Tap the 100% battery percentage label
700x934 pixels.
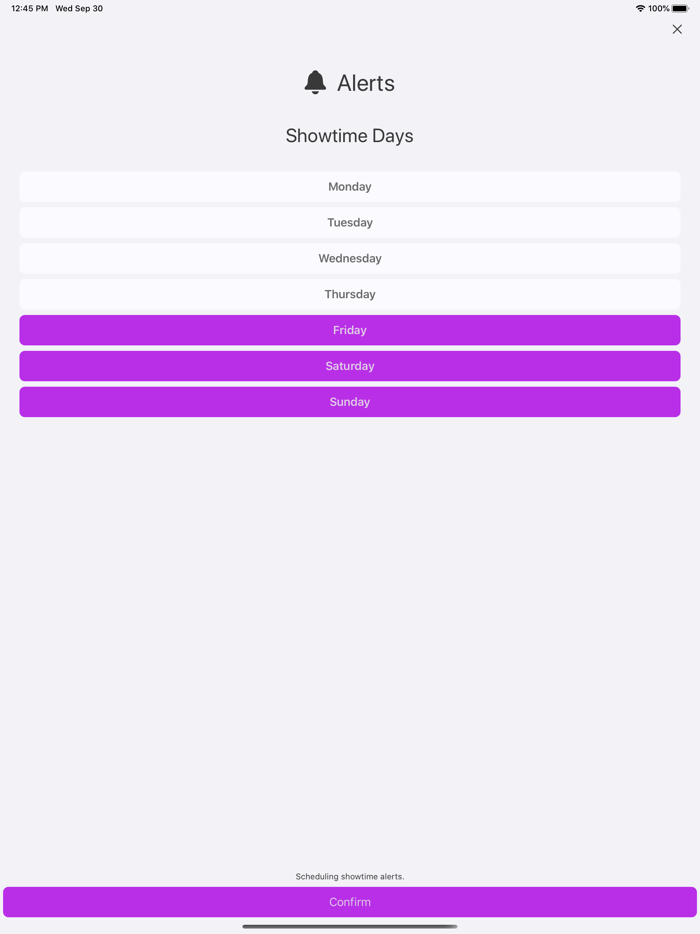(x=659, y=8)
